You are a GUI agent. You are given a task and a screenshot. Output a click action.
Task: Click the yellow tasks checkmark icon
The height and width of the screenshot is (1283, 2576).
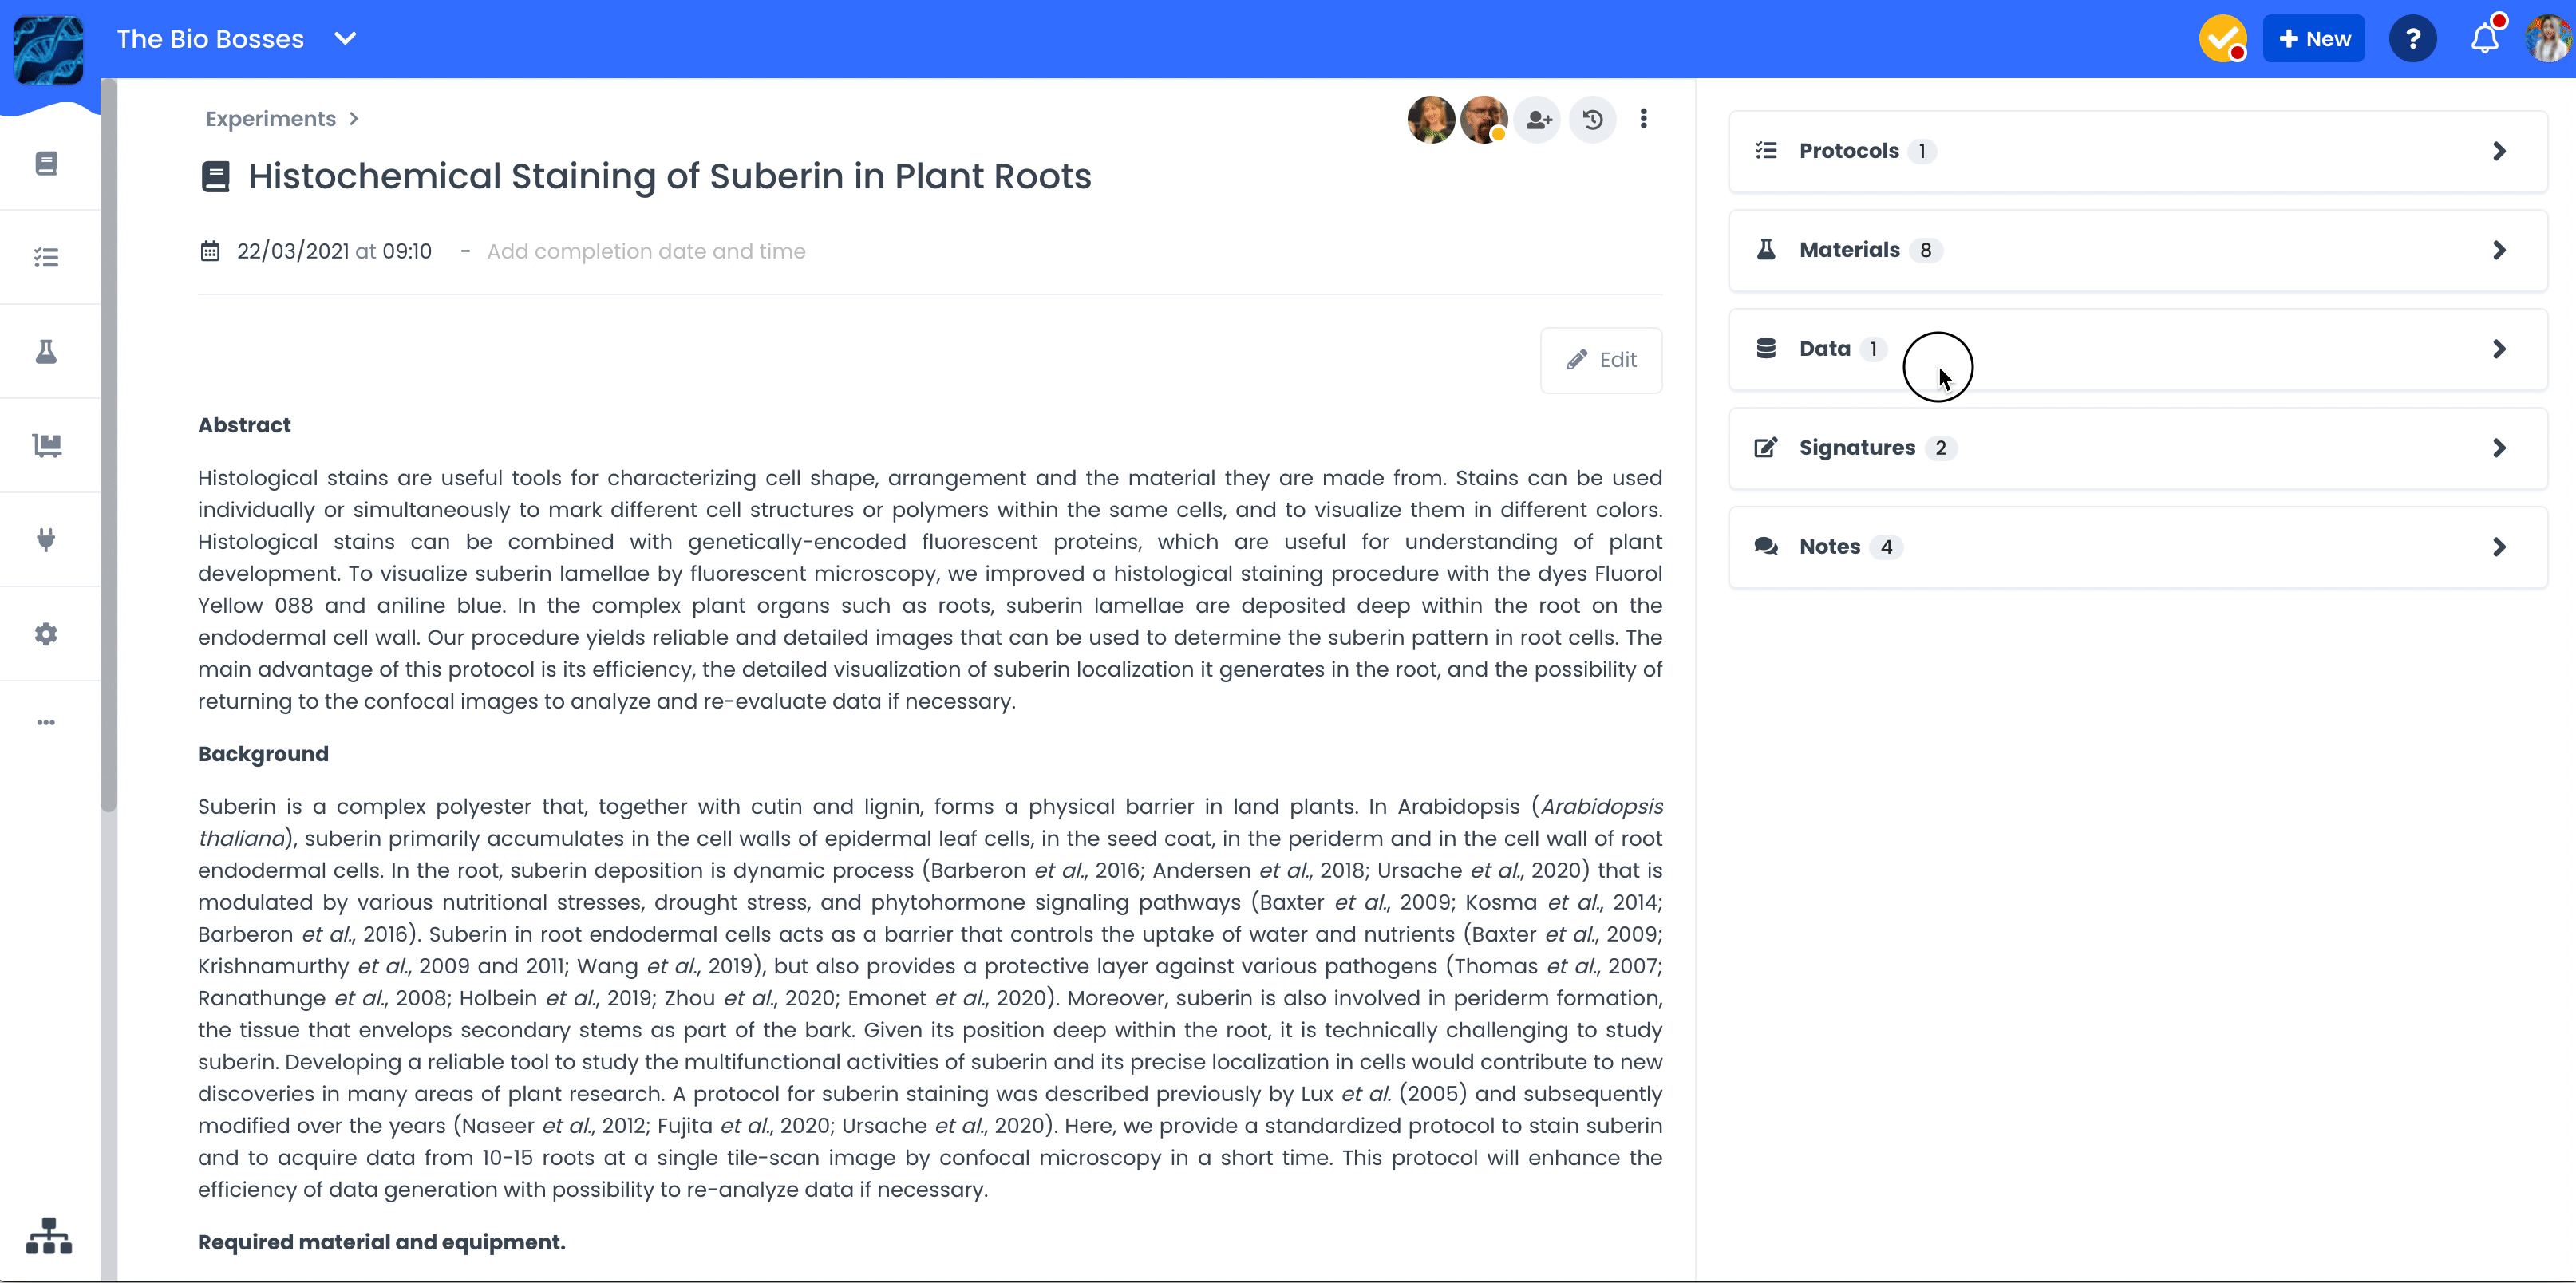[2222, 39]
